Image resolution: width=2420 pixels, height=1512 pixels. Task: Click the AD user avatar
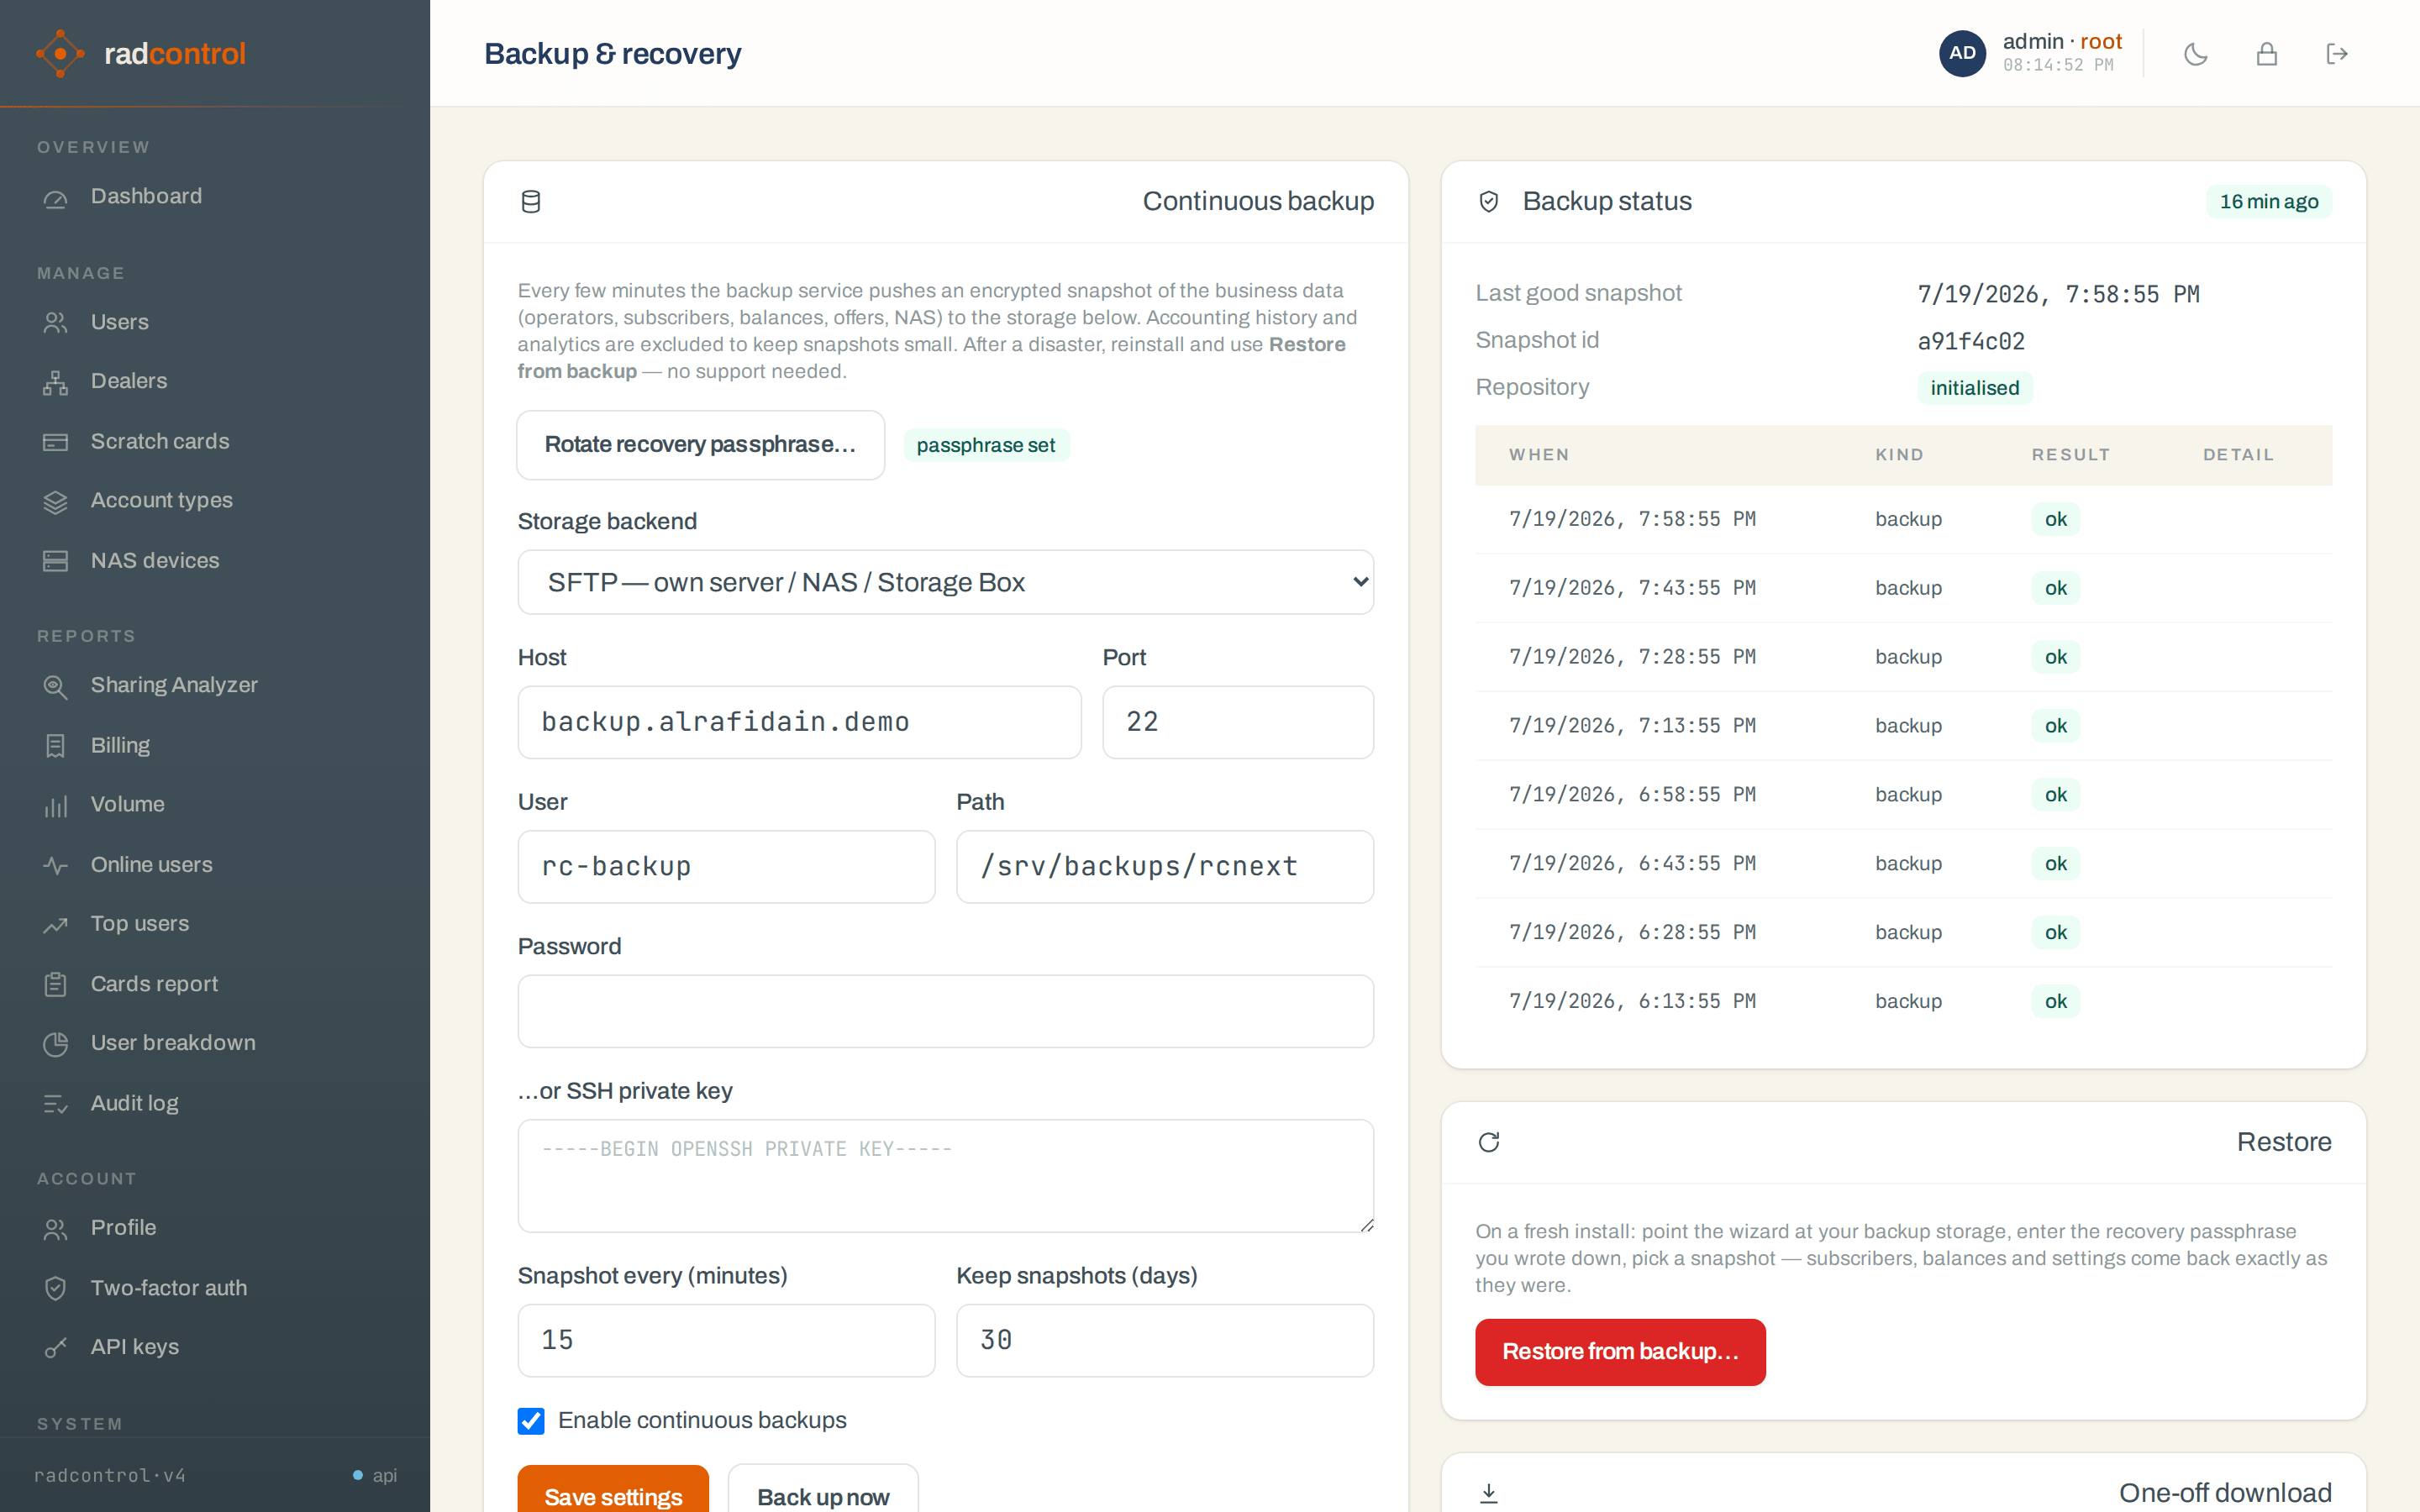point(1962,53)
